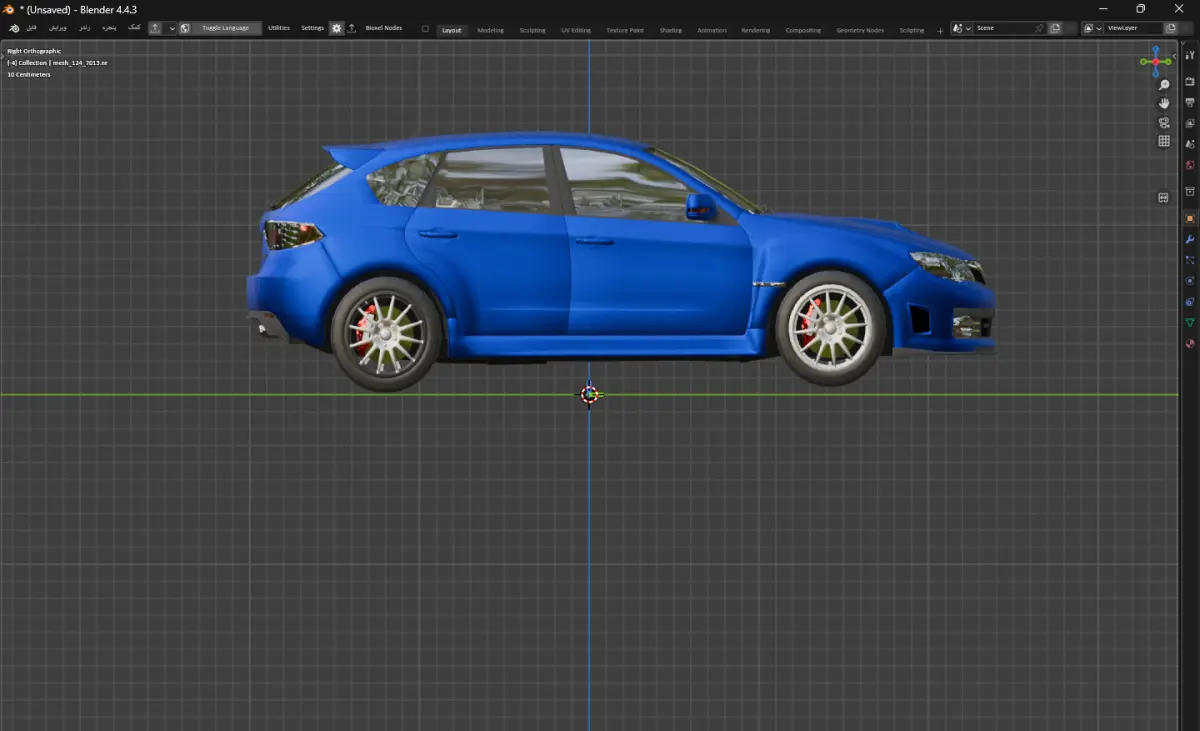The width and height of the screenshot is (1200, 731).
Task: Open the پنجره (Window) menu
Action: pos(109,28)
